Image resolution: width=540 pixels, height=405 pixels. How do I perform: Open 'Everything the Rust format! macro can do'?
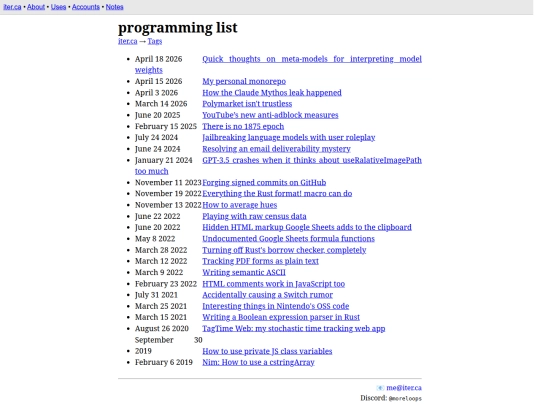[x=277, y=194]
